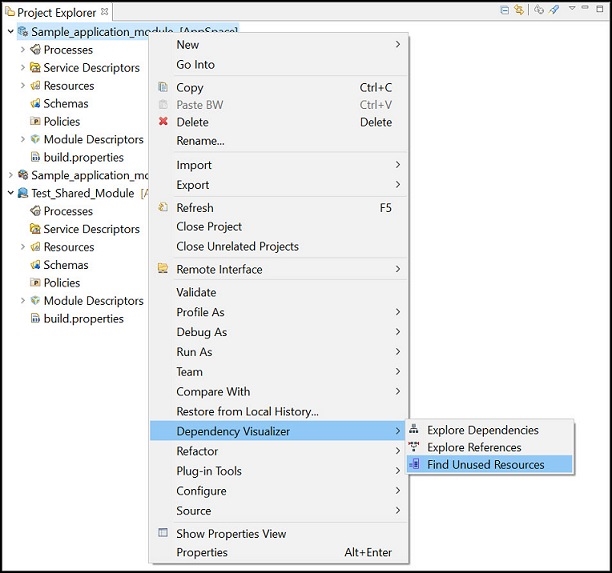Click the Refresh icon
612x573 pixels.
click(163, 207)
